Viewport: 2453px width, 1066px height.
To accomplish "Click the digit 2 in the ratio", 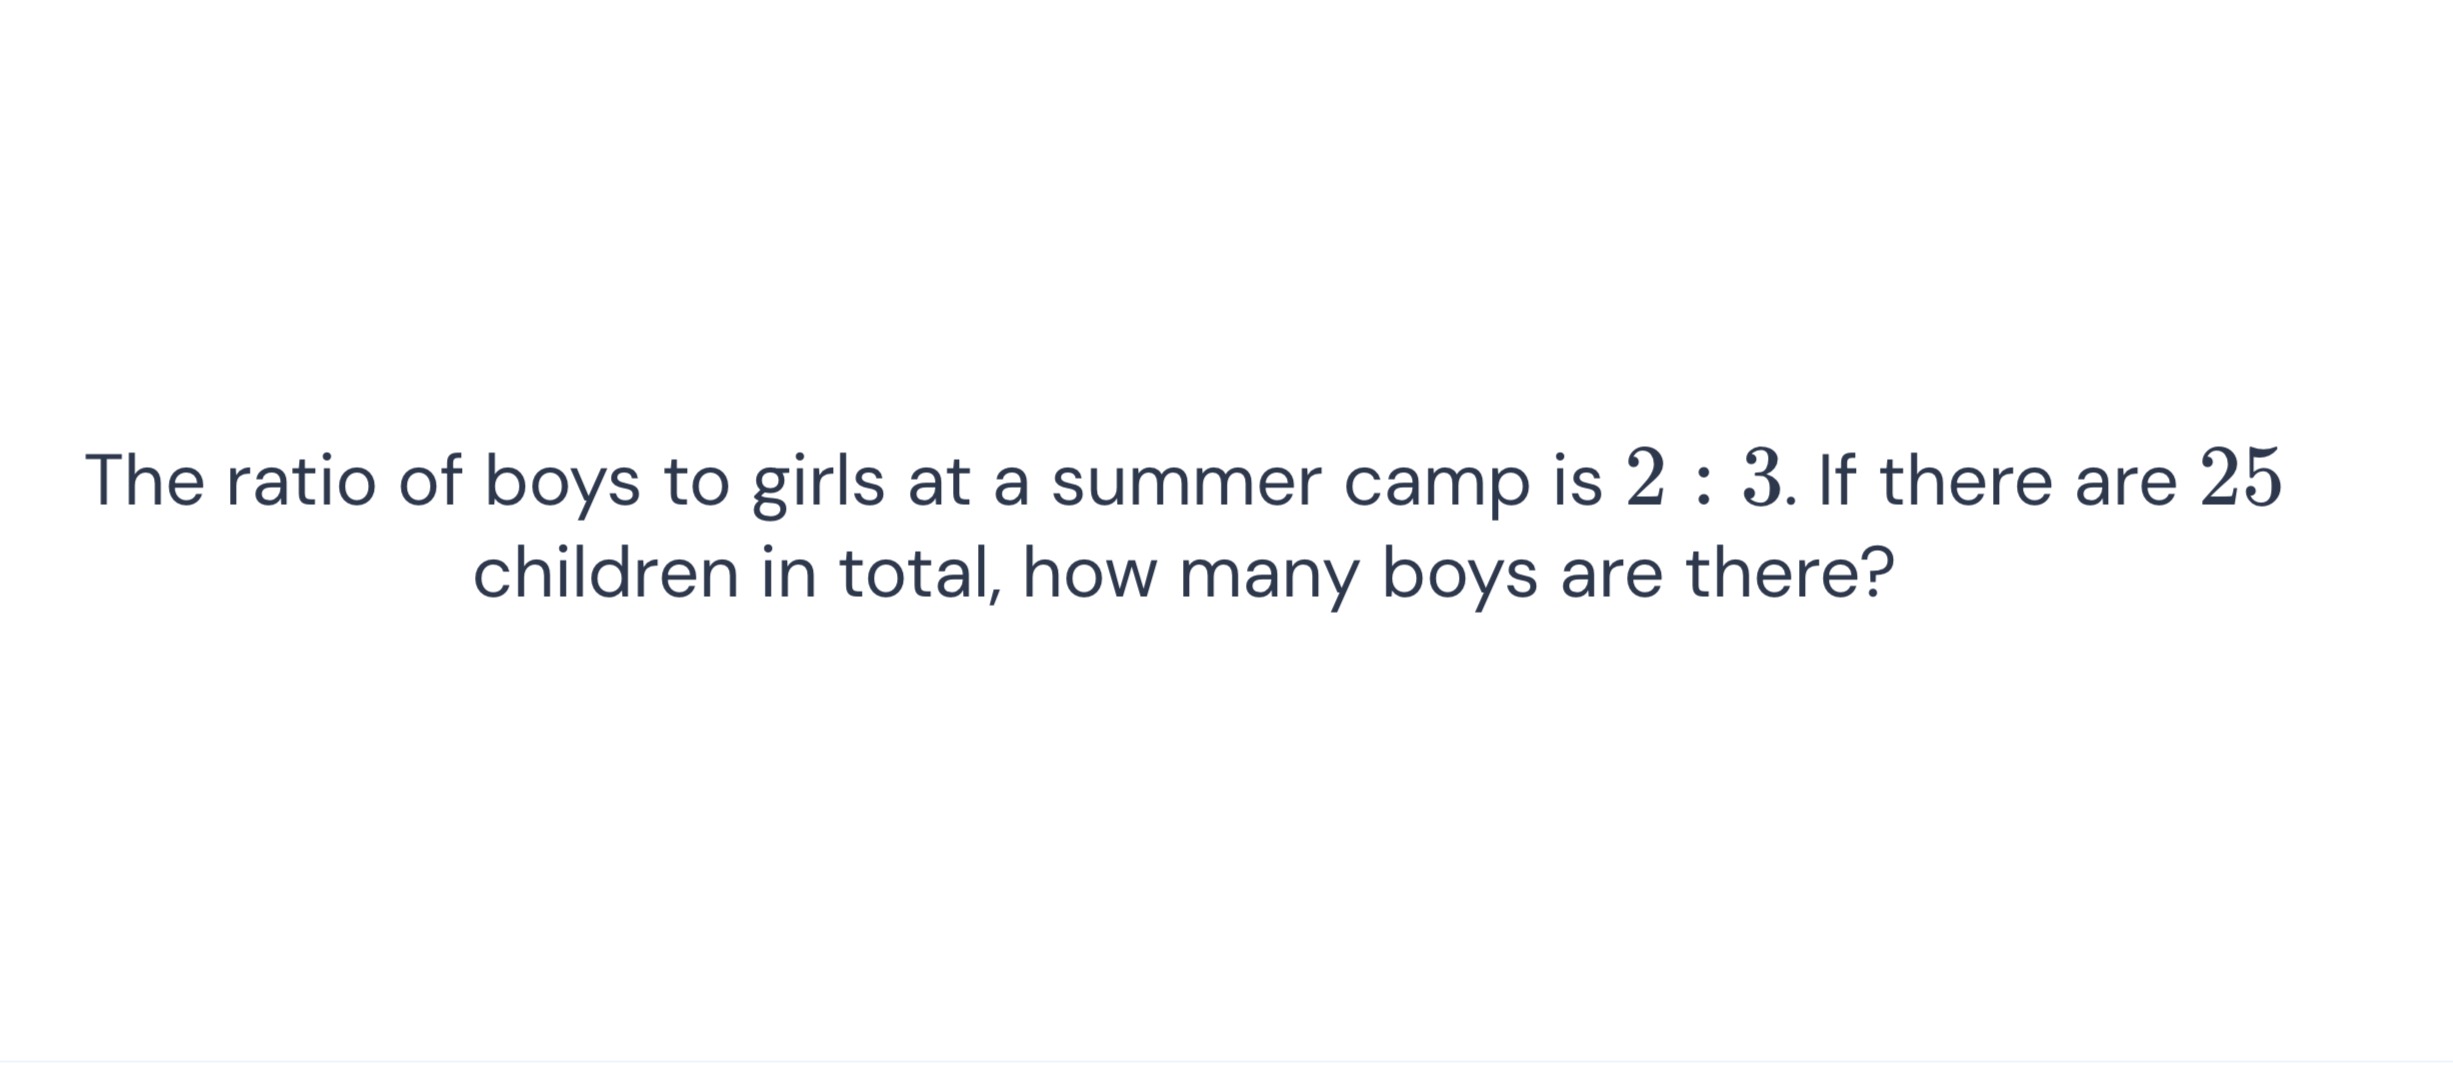I will point(1645,478).
